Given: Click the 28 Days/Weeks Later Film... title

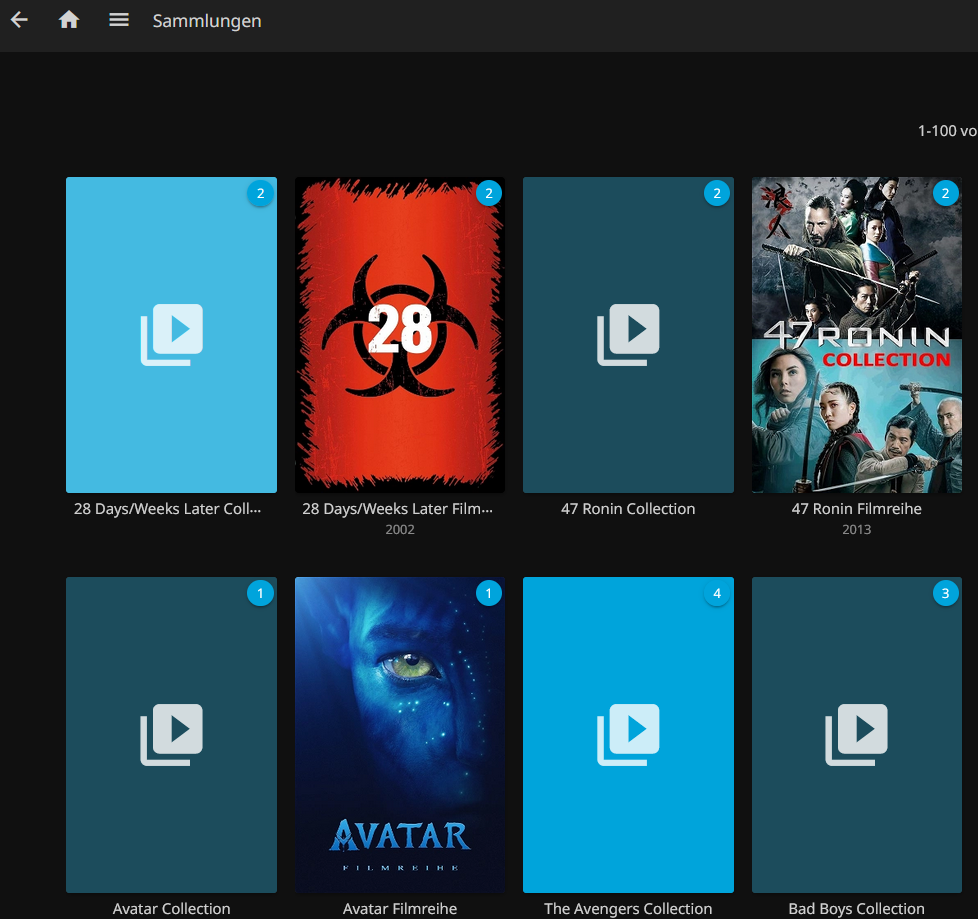Looking at the screenshot, I should 398,509.
